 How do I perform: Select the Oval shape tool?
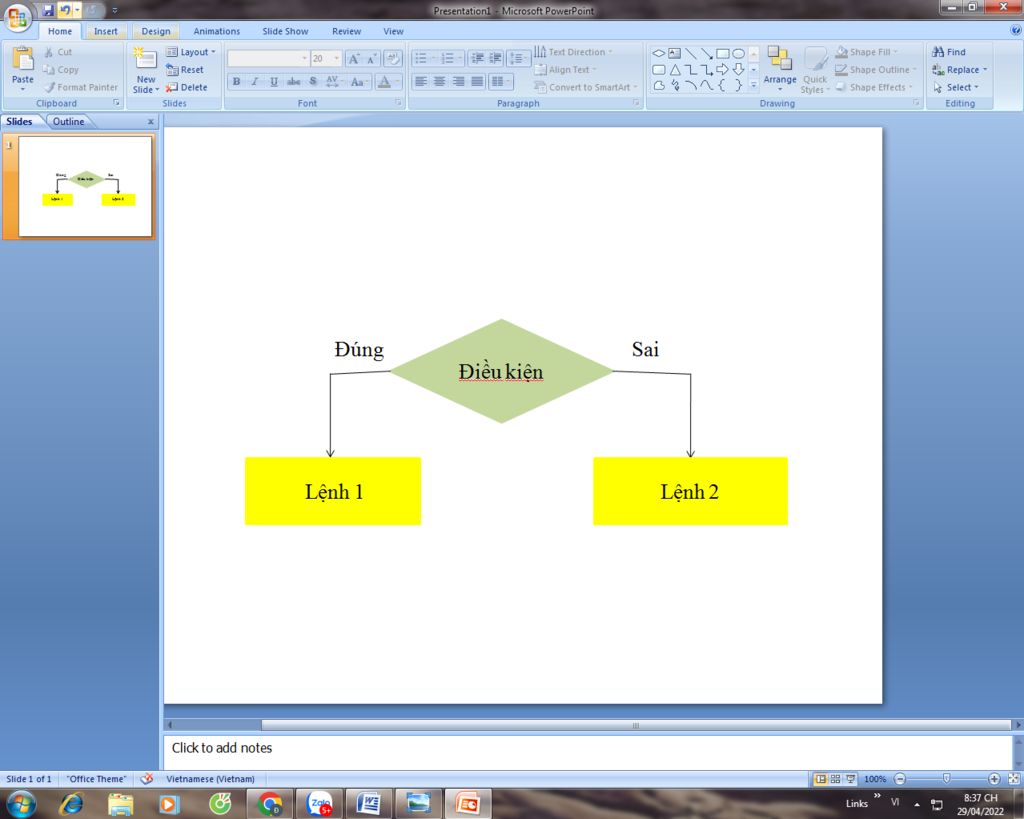click(x=738, y=54)
